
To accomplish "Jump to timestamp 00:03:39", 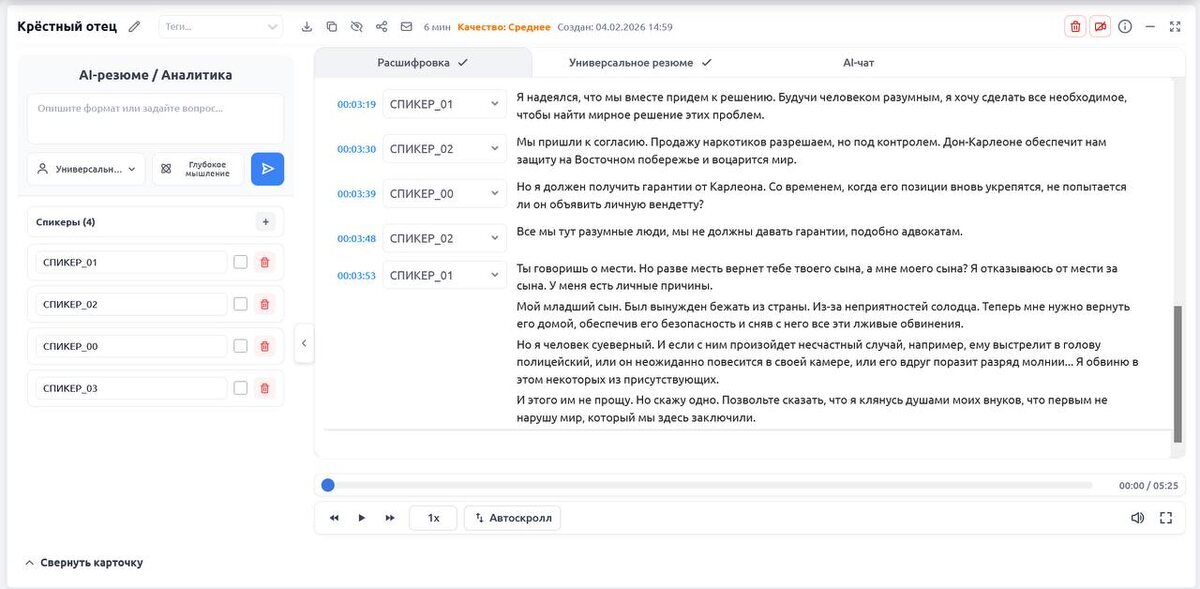I will (x=356, y=194).
